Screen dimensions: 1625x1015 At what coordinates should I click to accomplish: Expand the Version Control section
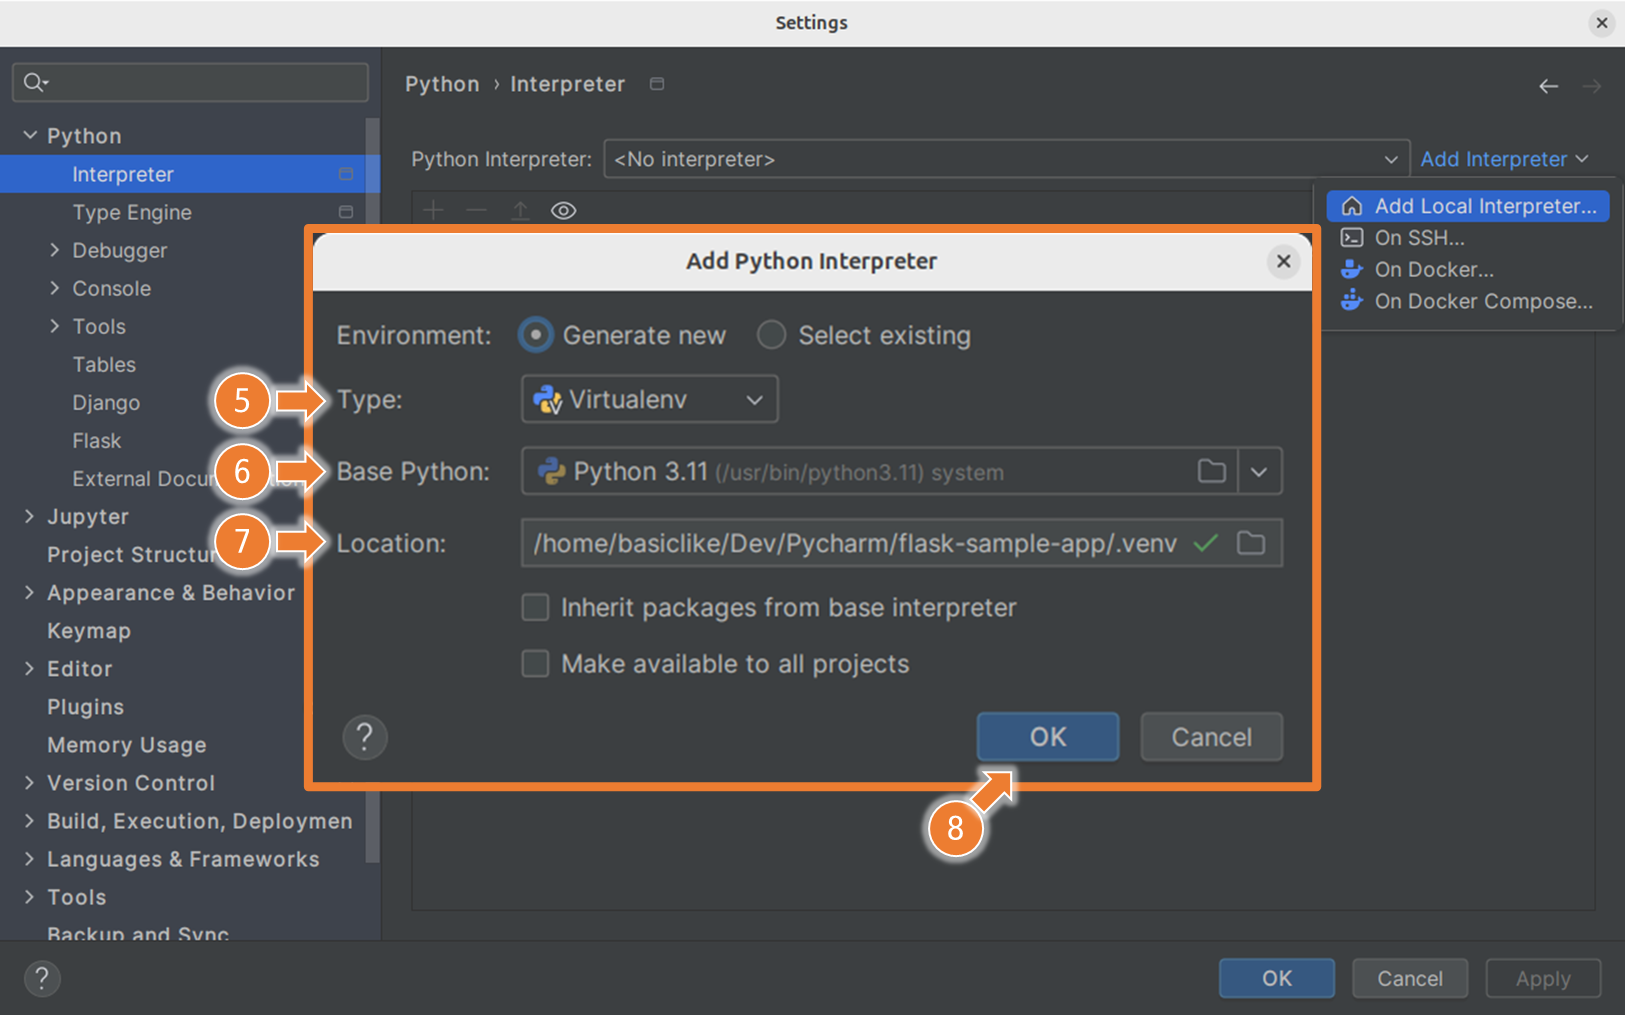point(30,782)
